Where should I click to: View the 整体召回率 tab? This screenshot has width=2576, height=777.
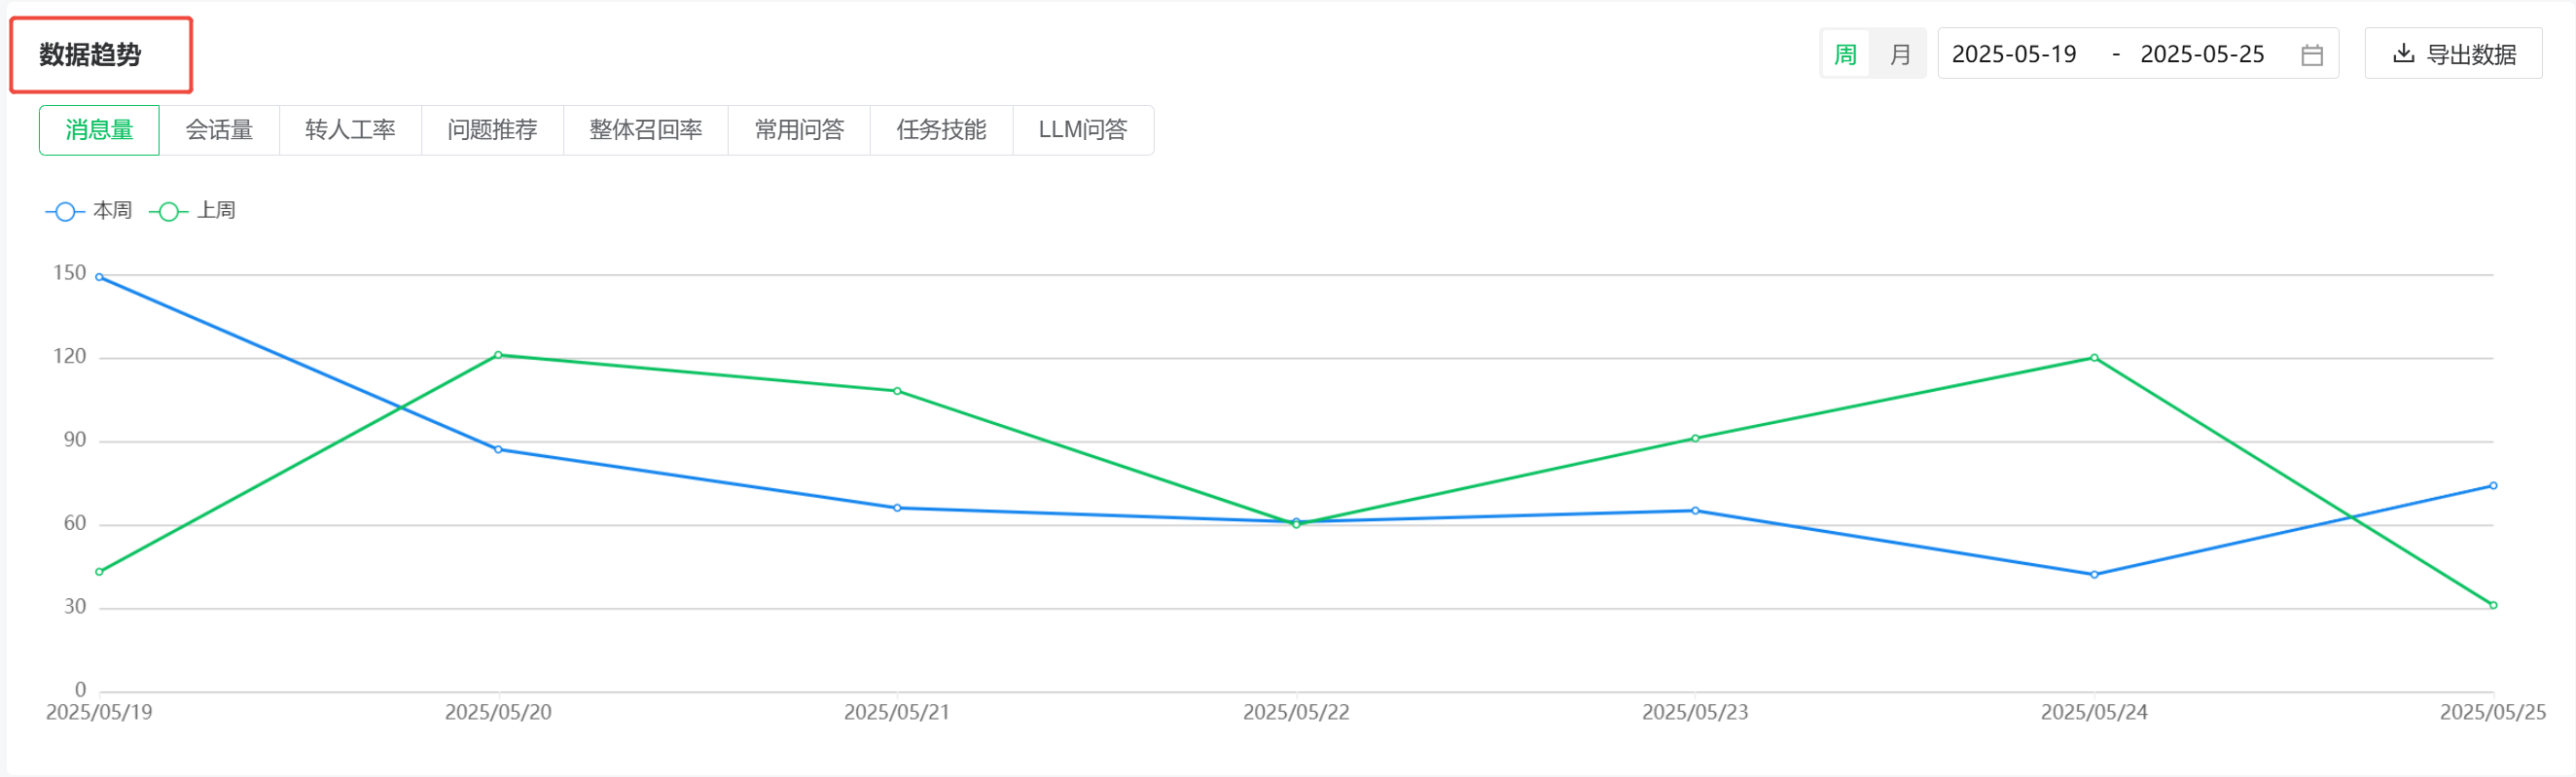click(x=645, y=130)
